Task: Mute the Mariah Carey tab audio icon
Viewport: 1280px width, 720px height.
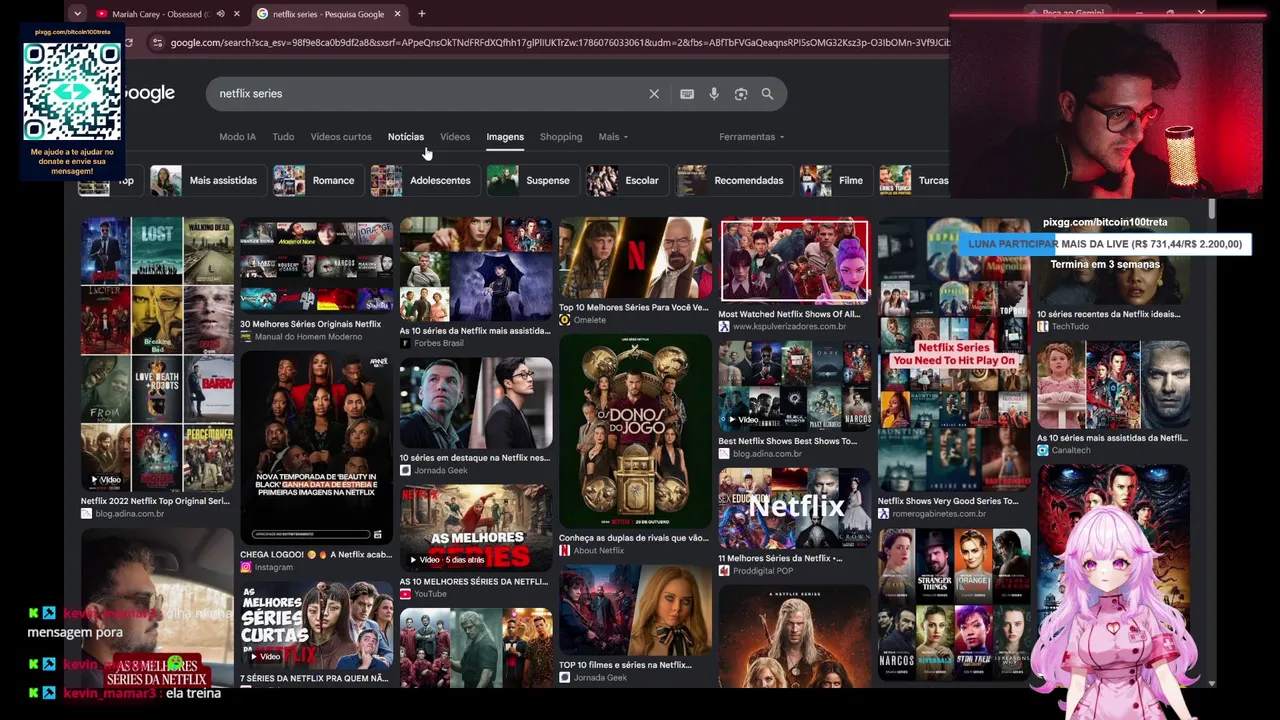Action: point(220,14)
